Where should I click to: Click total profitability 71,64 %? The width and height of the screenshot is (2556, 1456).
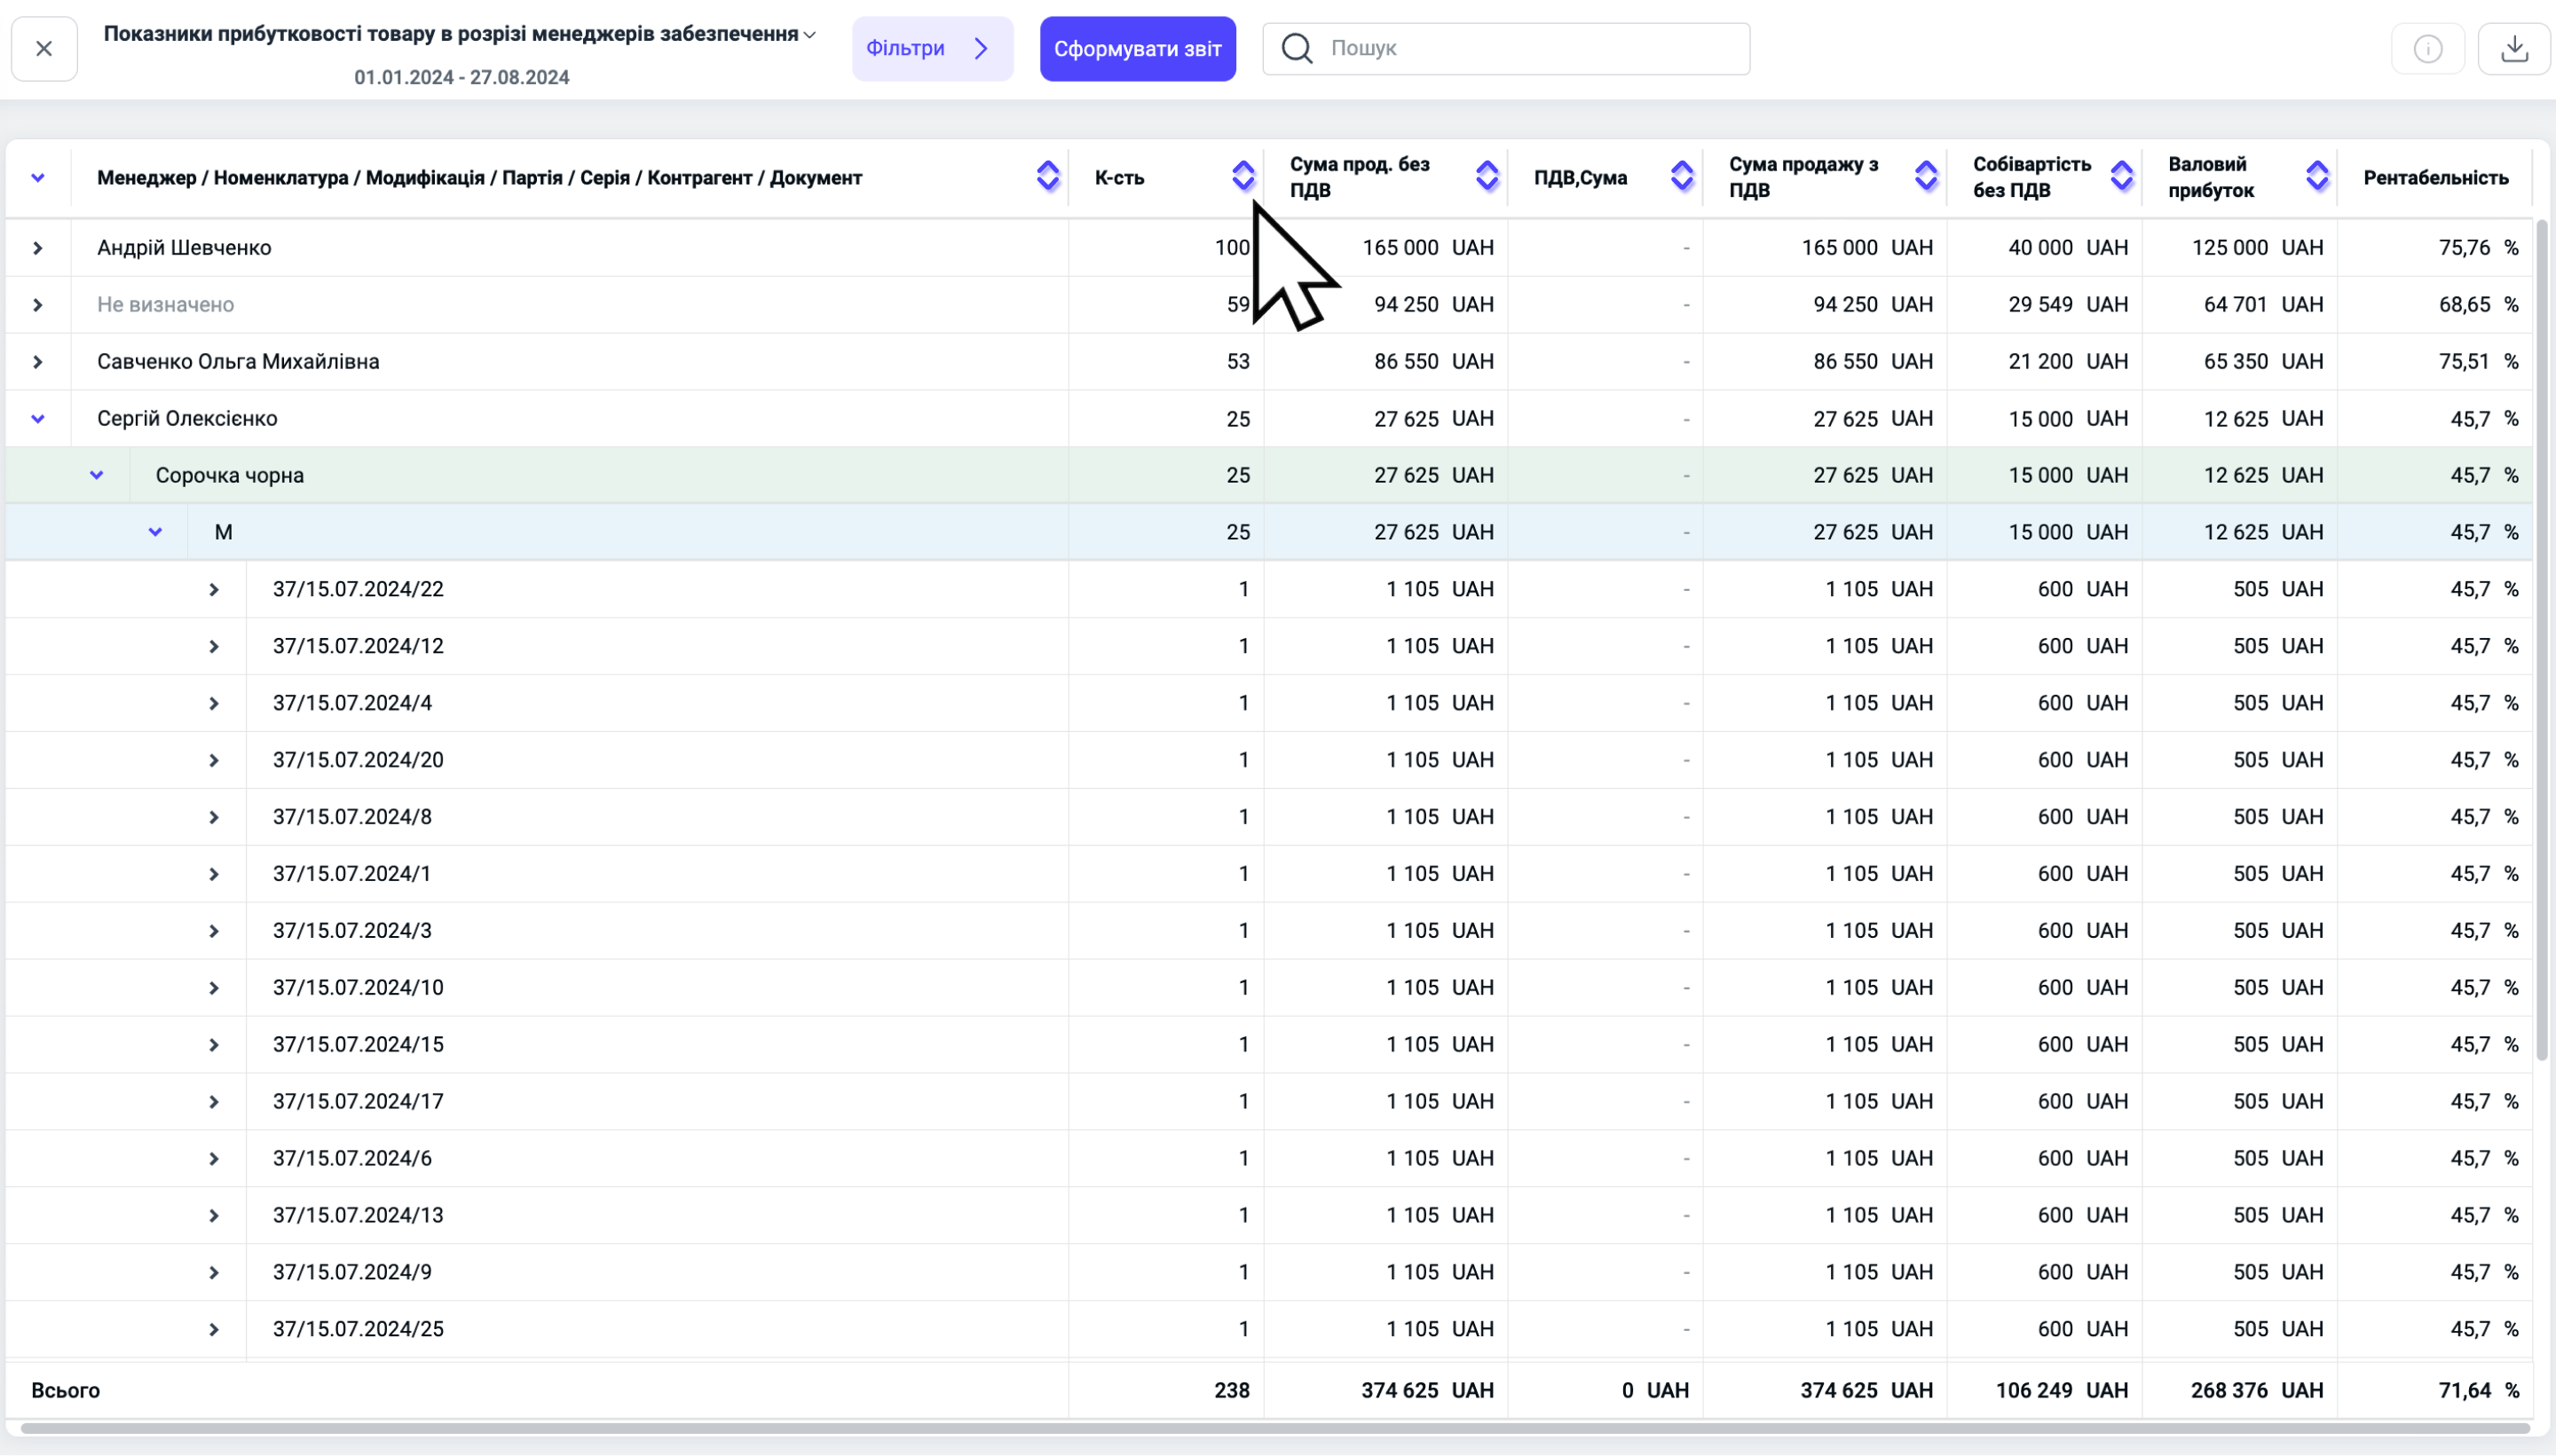pos(2478,1390)
